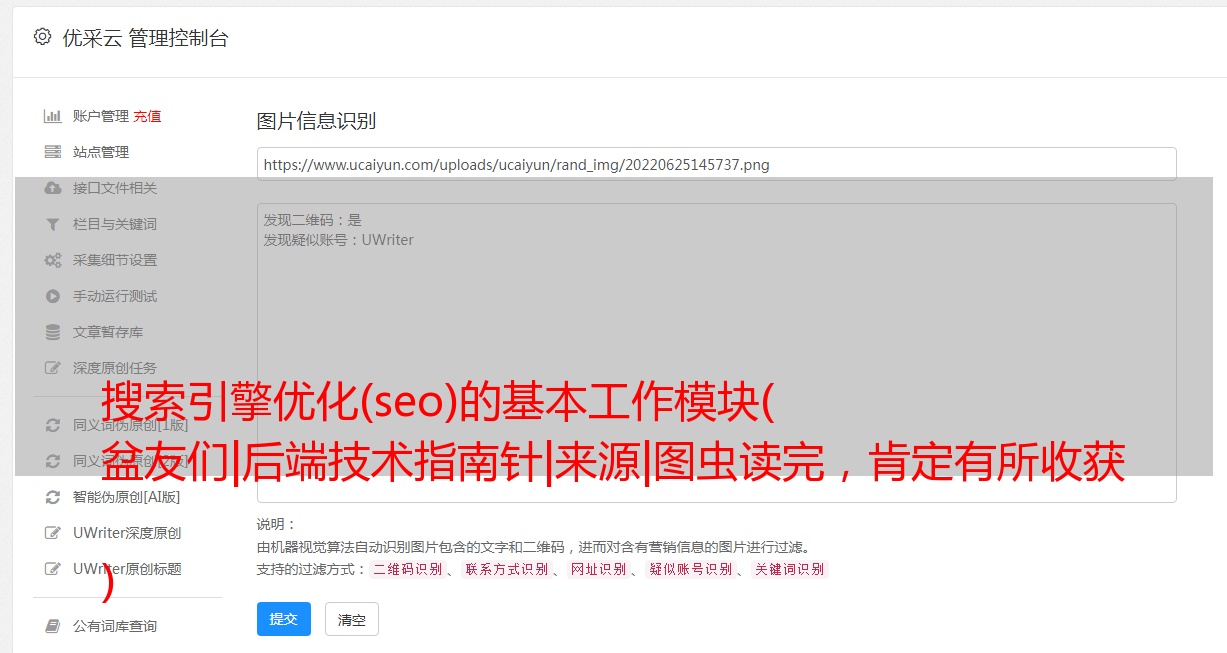Click the 疑似账号识别 tag

690,569
